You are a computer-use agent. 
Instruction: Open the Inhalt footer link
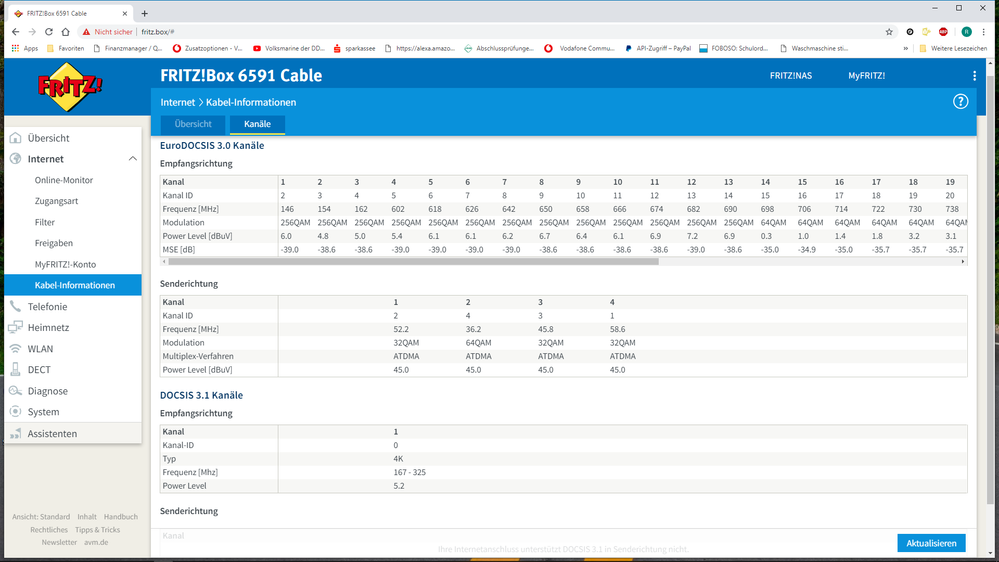click(87, 517)
